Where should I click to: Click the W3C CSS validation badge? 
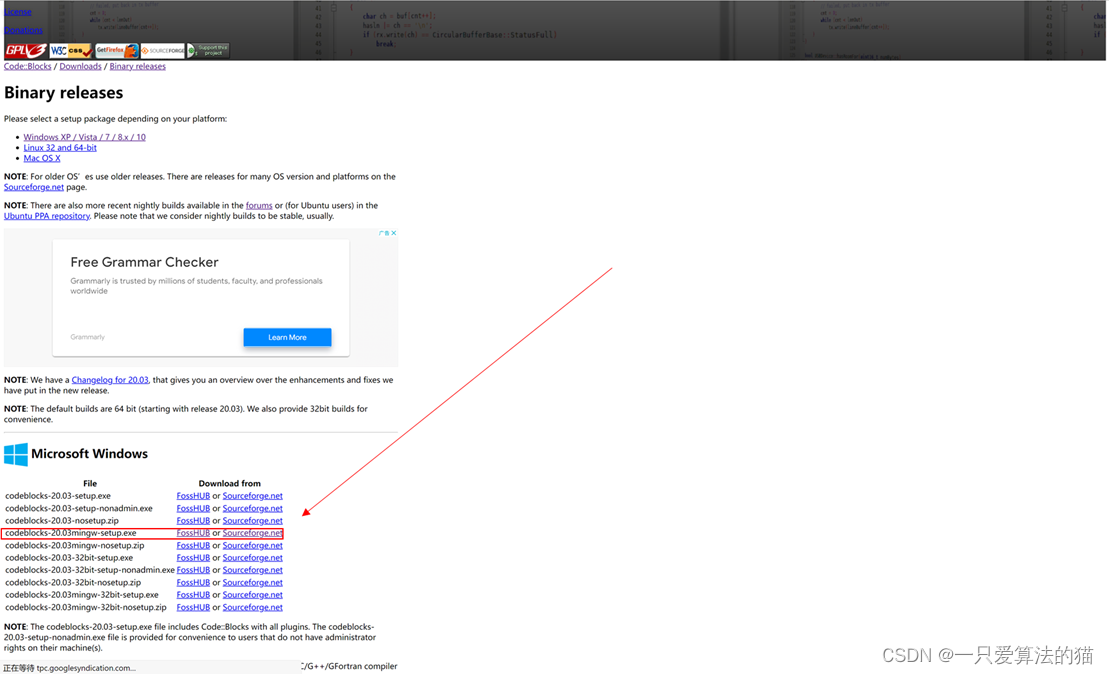(x=71, y=50)
